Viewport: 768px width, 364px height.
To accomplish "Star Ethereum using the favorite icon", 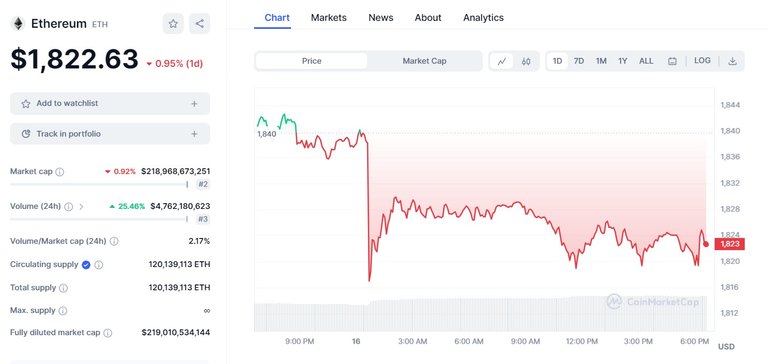I will coord(173,24).
